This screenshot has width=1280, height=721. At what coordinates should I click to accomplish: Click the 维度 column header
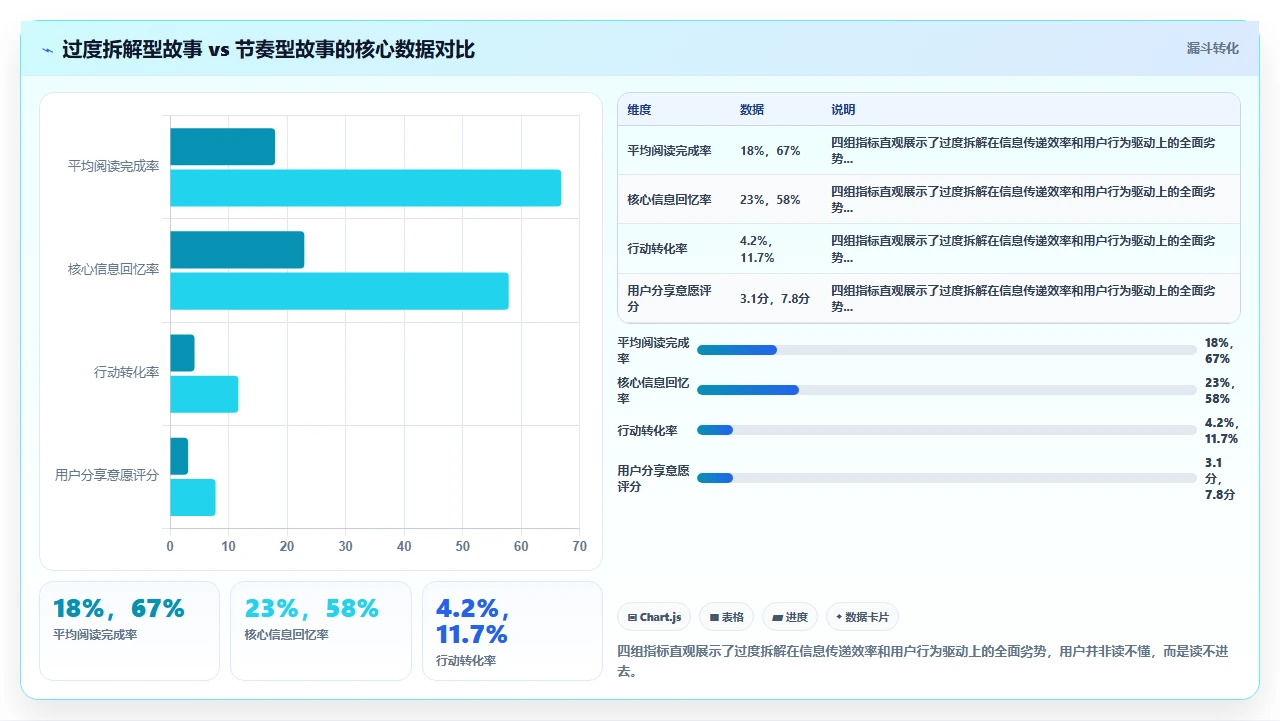639,110
